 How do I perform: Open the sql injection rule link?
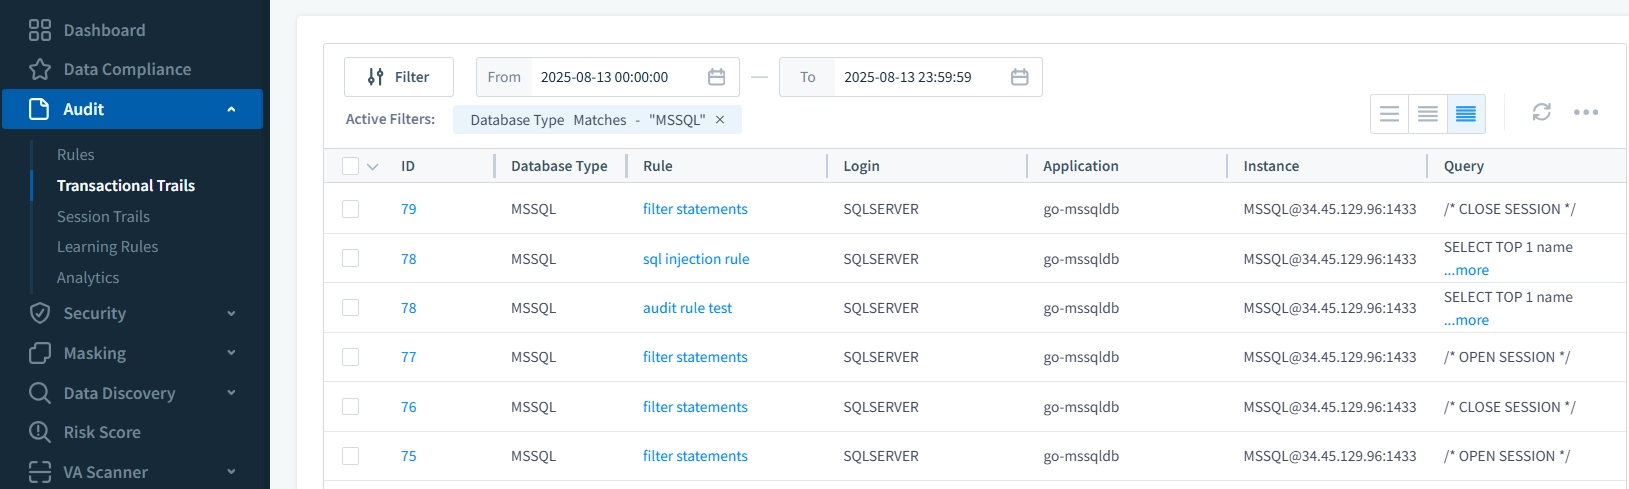[696, 259]
